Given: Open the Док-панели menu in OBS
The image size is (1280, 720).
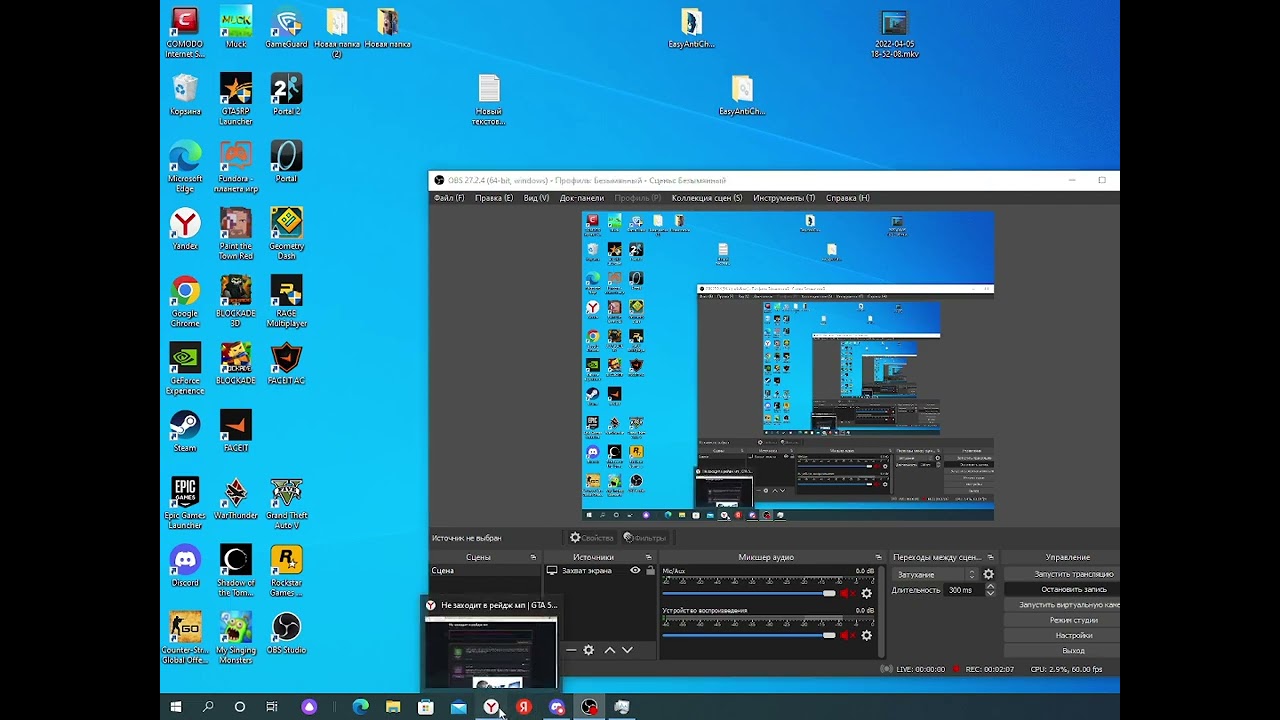Looking at the screenshot, I should pos(582,198).
